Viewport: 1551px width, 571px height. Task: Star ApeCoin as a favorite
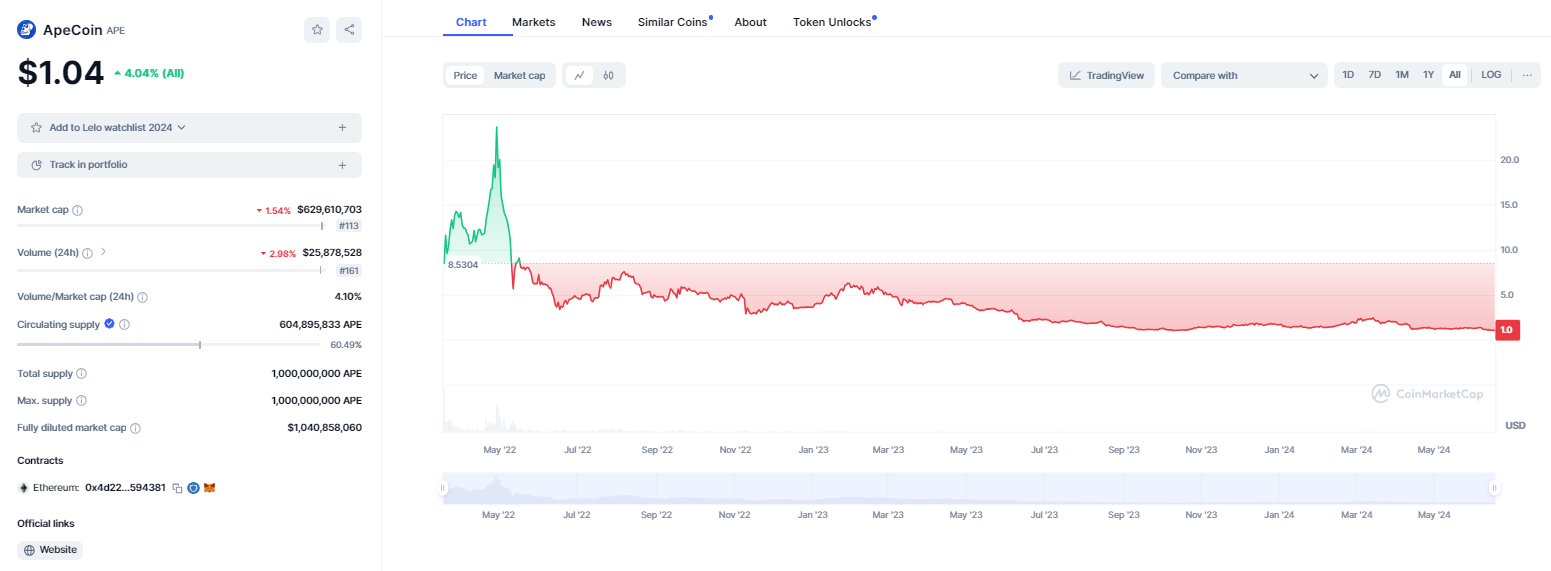click(317, 30)
